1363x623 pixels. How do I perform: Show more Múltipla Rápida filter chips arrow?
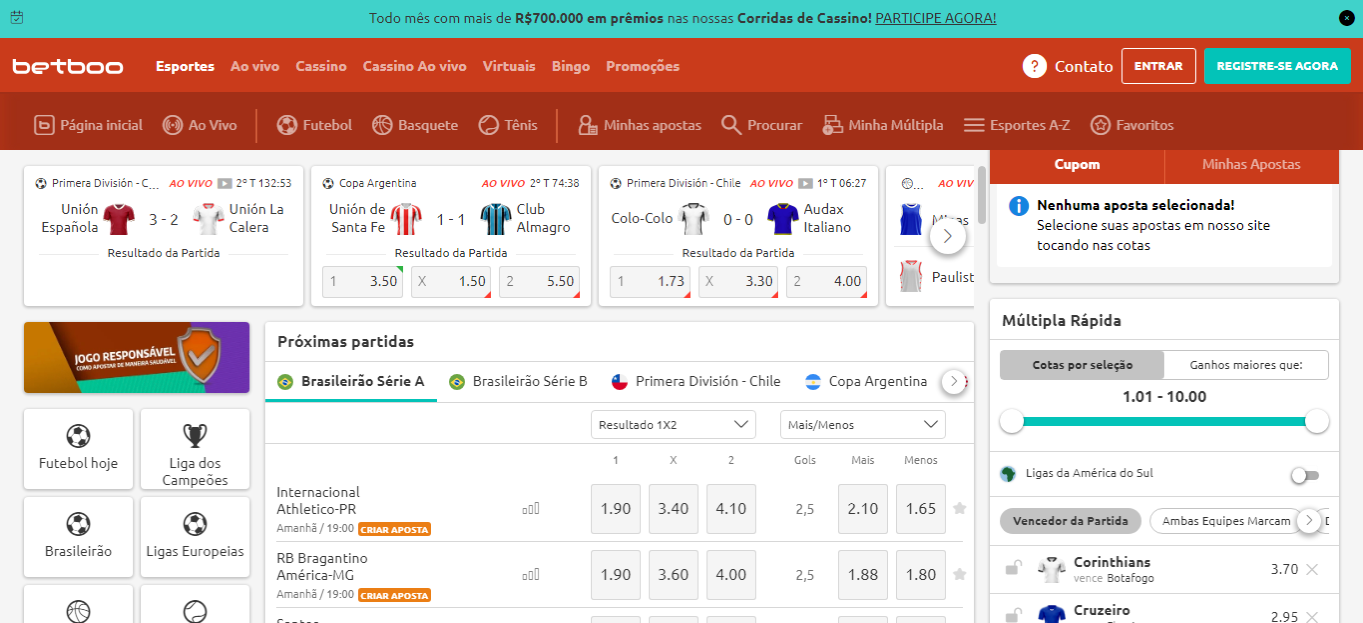point(1308,521)
